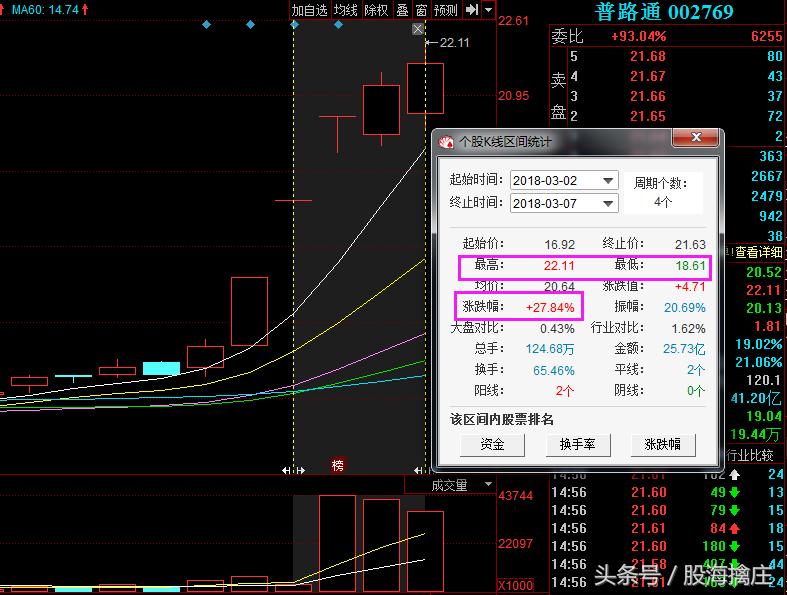Viewport: 787px width, 595px height.
Task: Click the third blue diamond on dashed line
Action: [295, 24]
